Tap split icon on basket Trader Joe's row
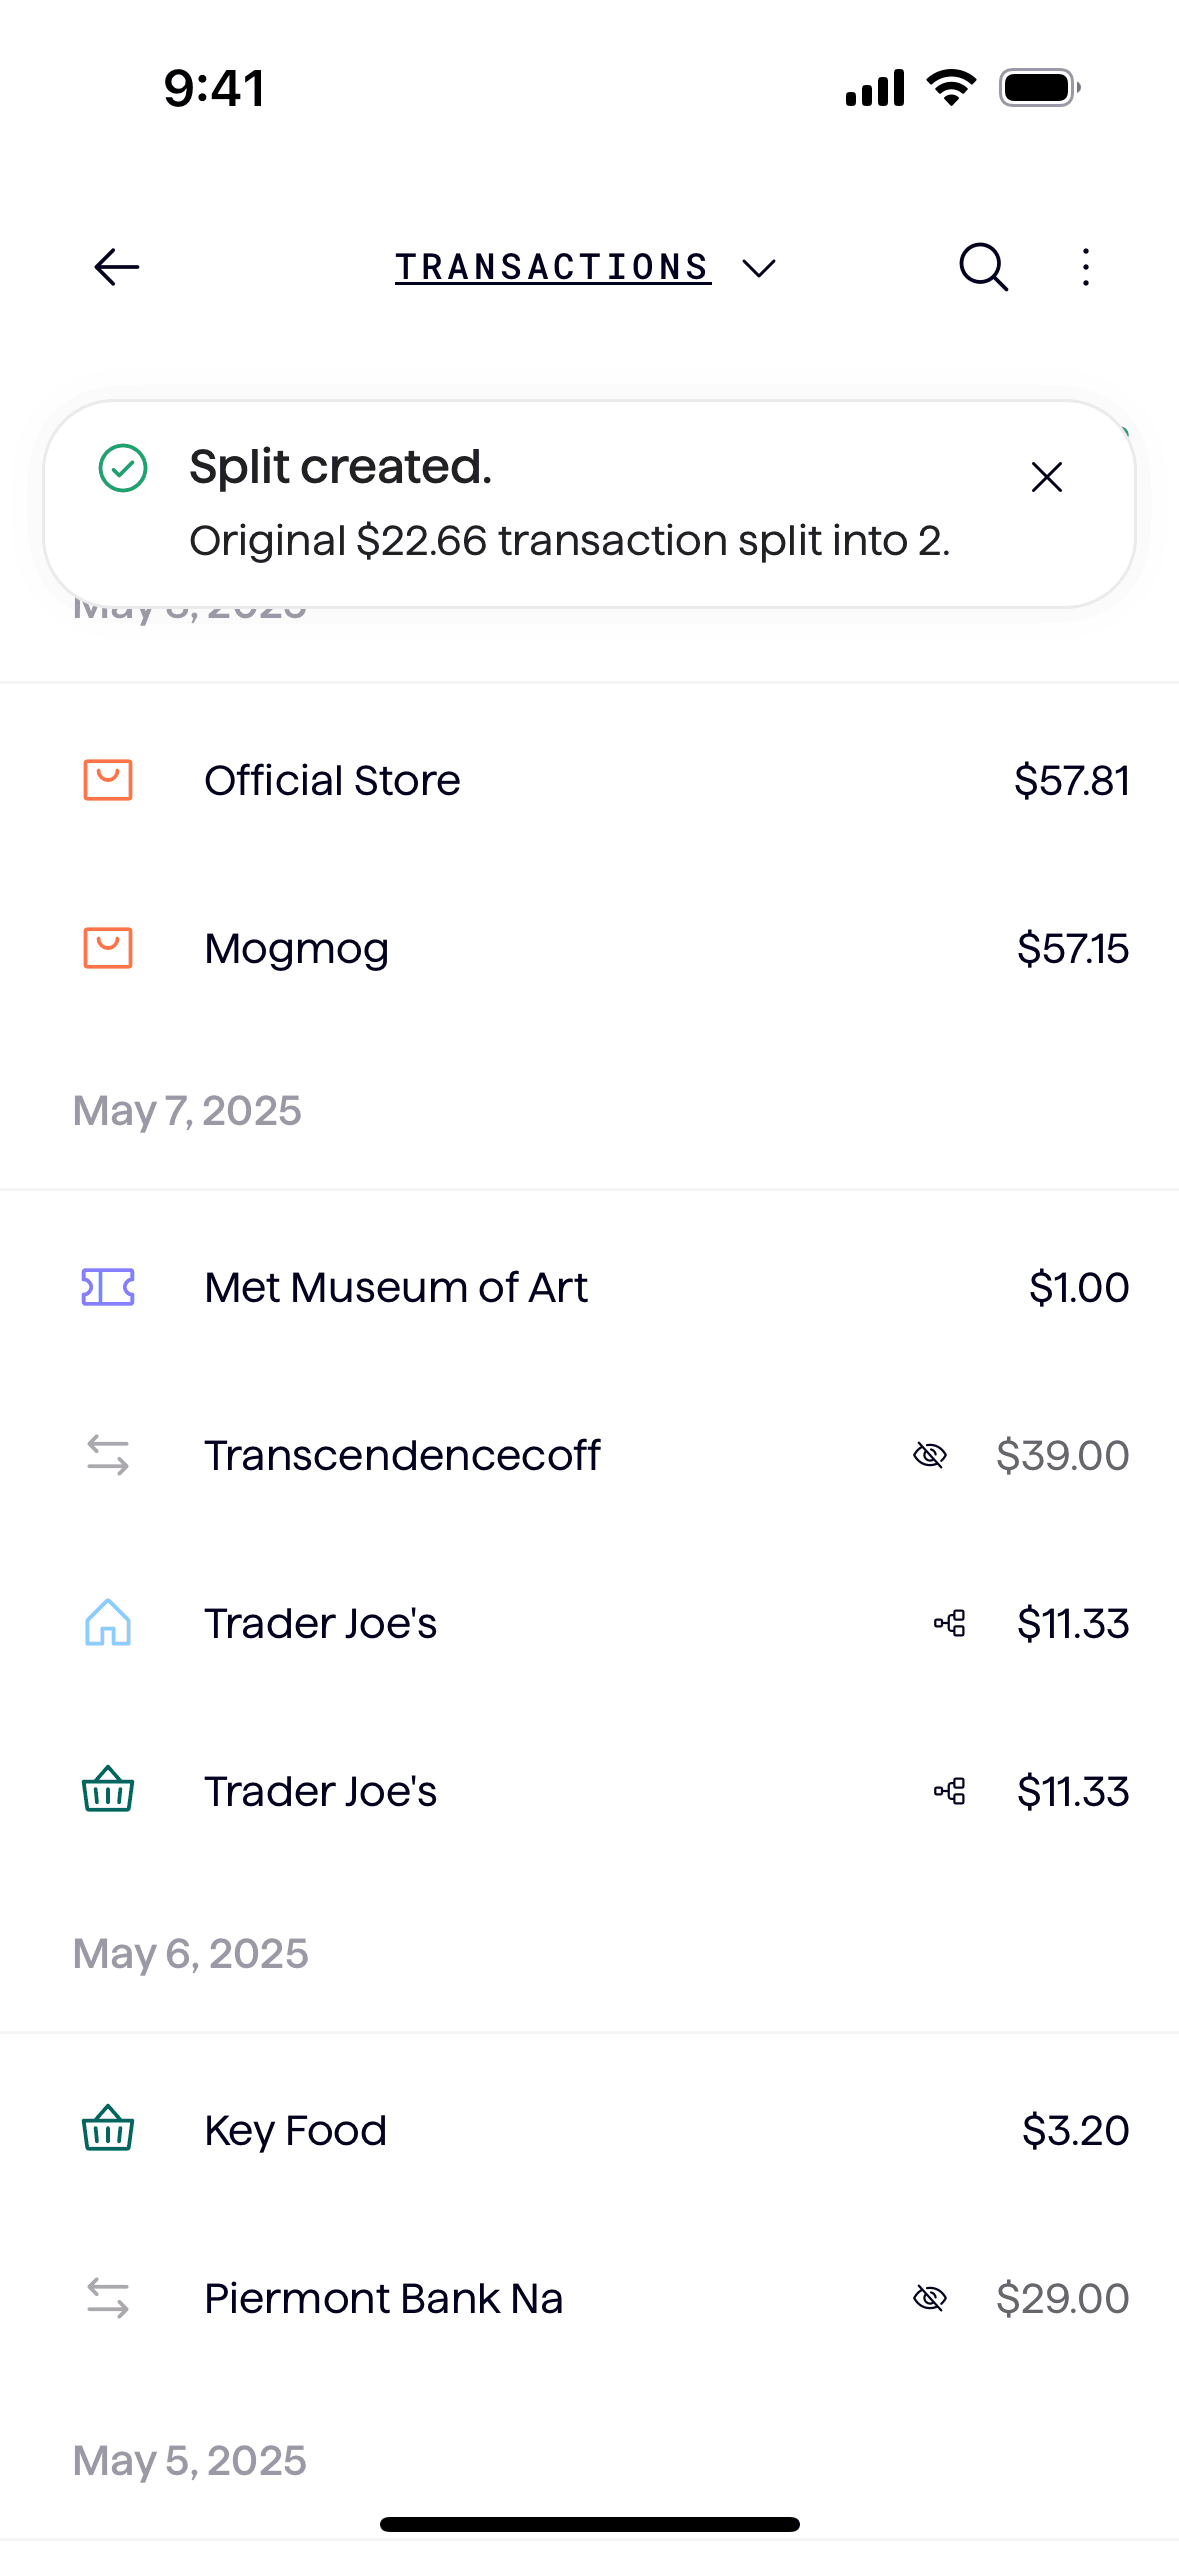This screenshot has width=1179, height=2556. [x=950, y=1791]
